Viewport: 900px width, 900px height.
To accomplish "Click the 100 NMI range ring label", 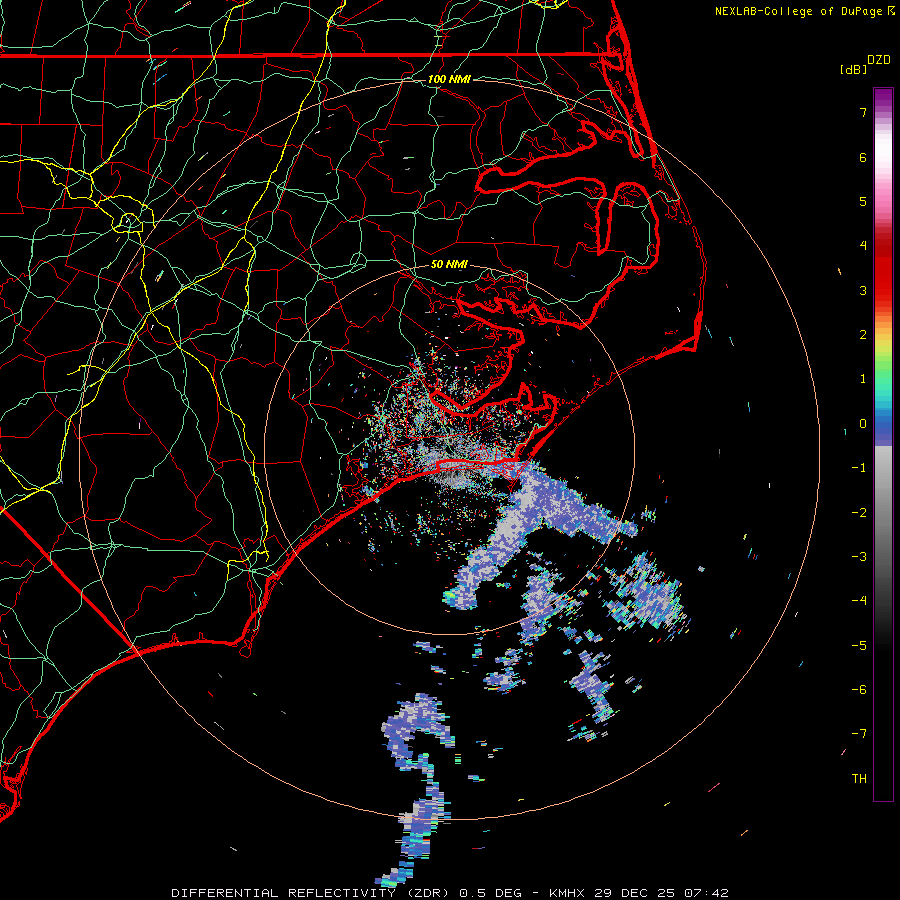I will 449,79.
